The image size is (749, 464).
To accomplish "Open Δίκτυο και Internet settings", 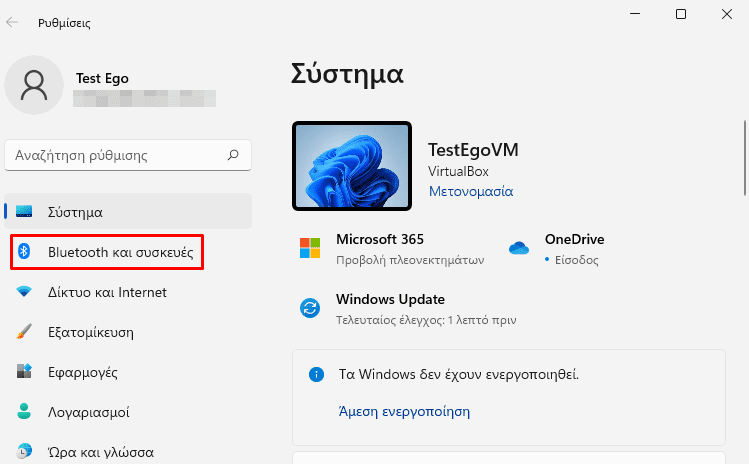I will point(128,292).
